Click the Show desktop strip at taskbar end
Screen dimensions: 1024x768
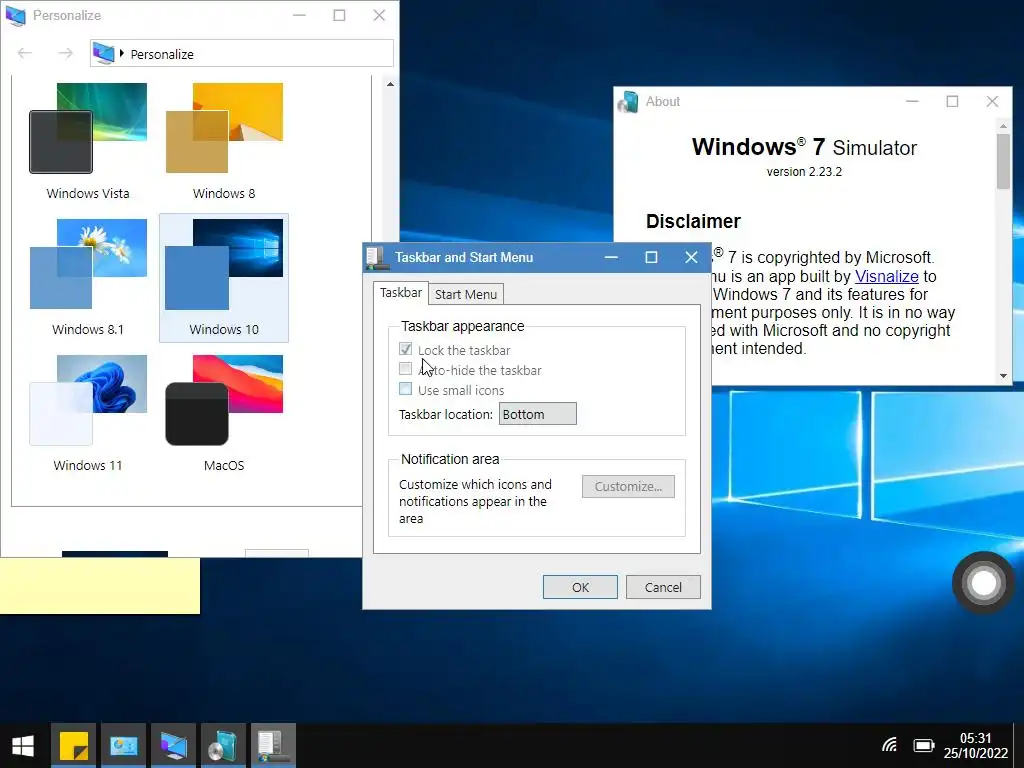pyautogui.click(x=1019, y=746)
